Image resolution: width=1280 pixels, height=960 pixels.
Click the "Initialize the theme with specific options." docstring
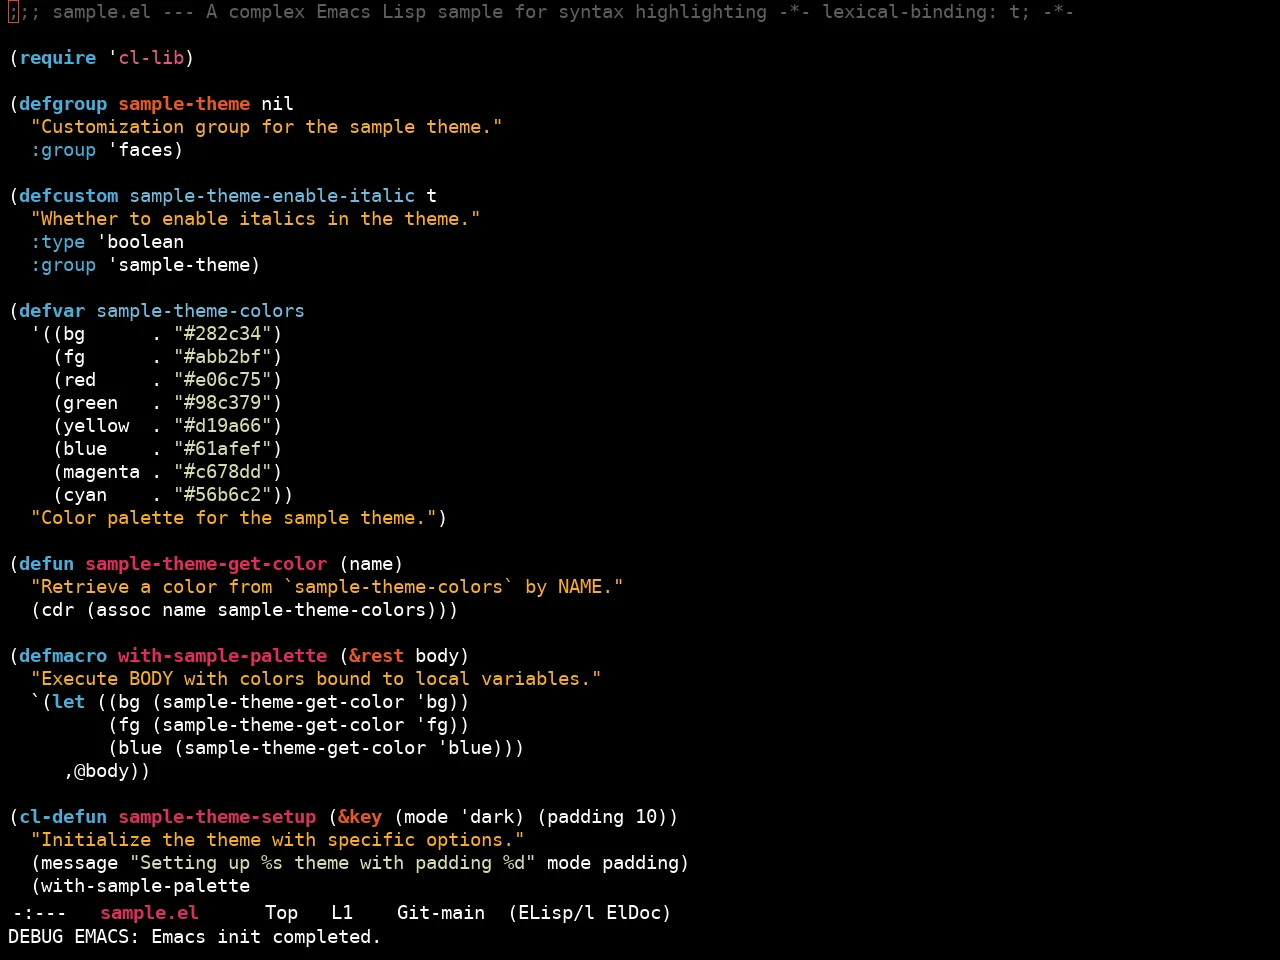point(277,840)
